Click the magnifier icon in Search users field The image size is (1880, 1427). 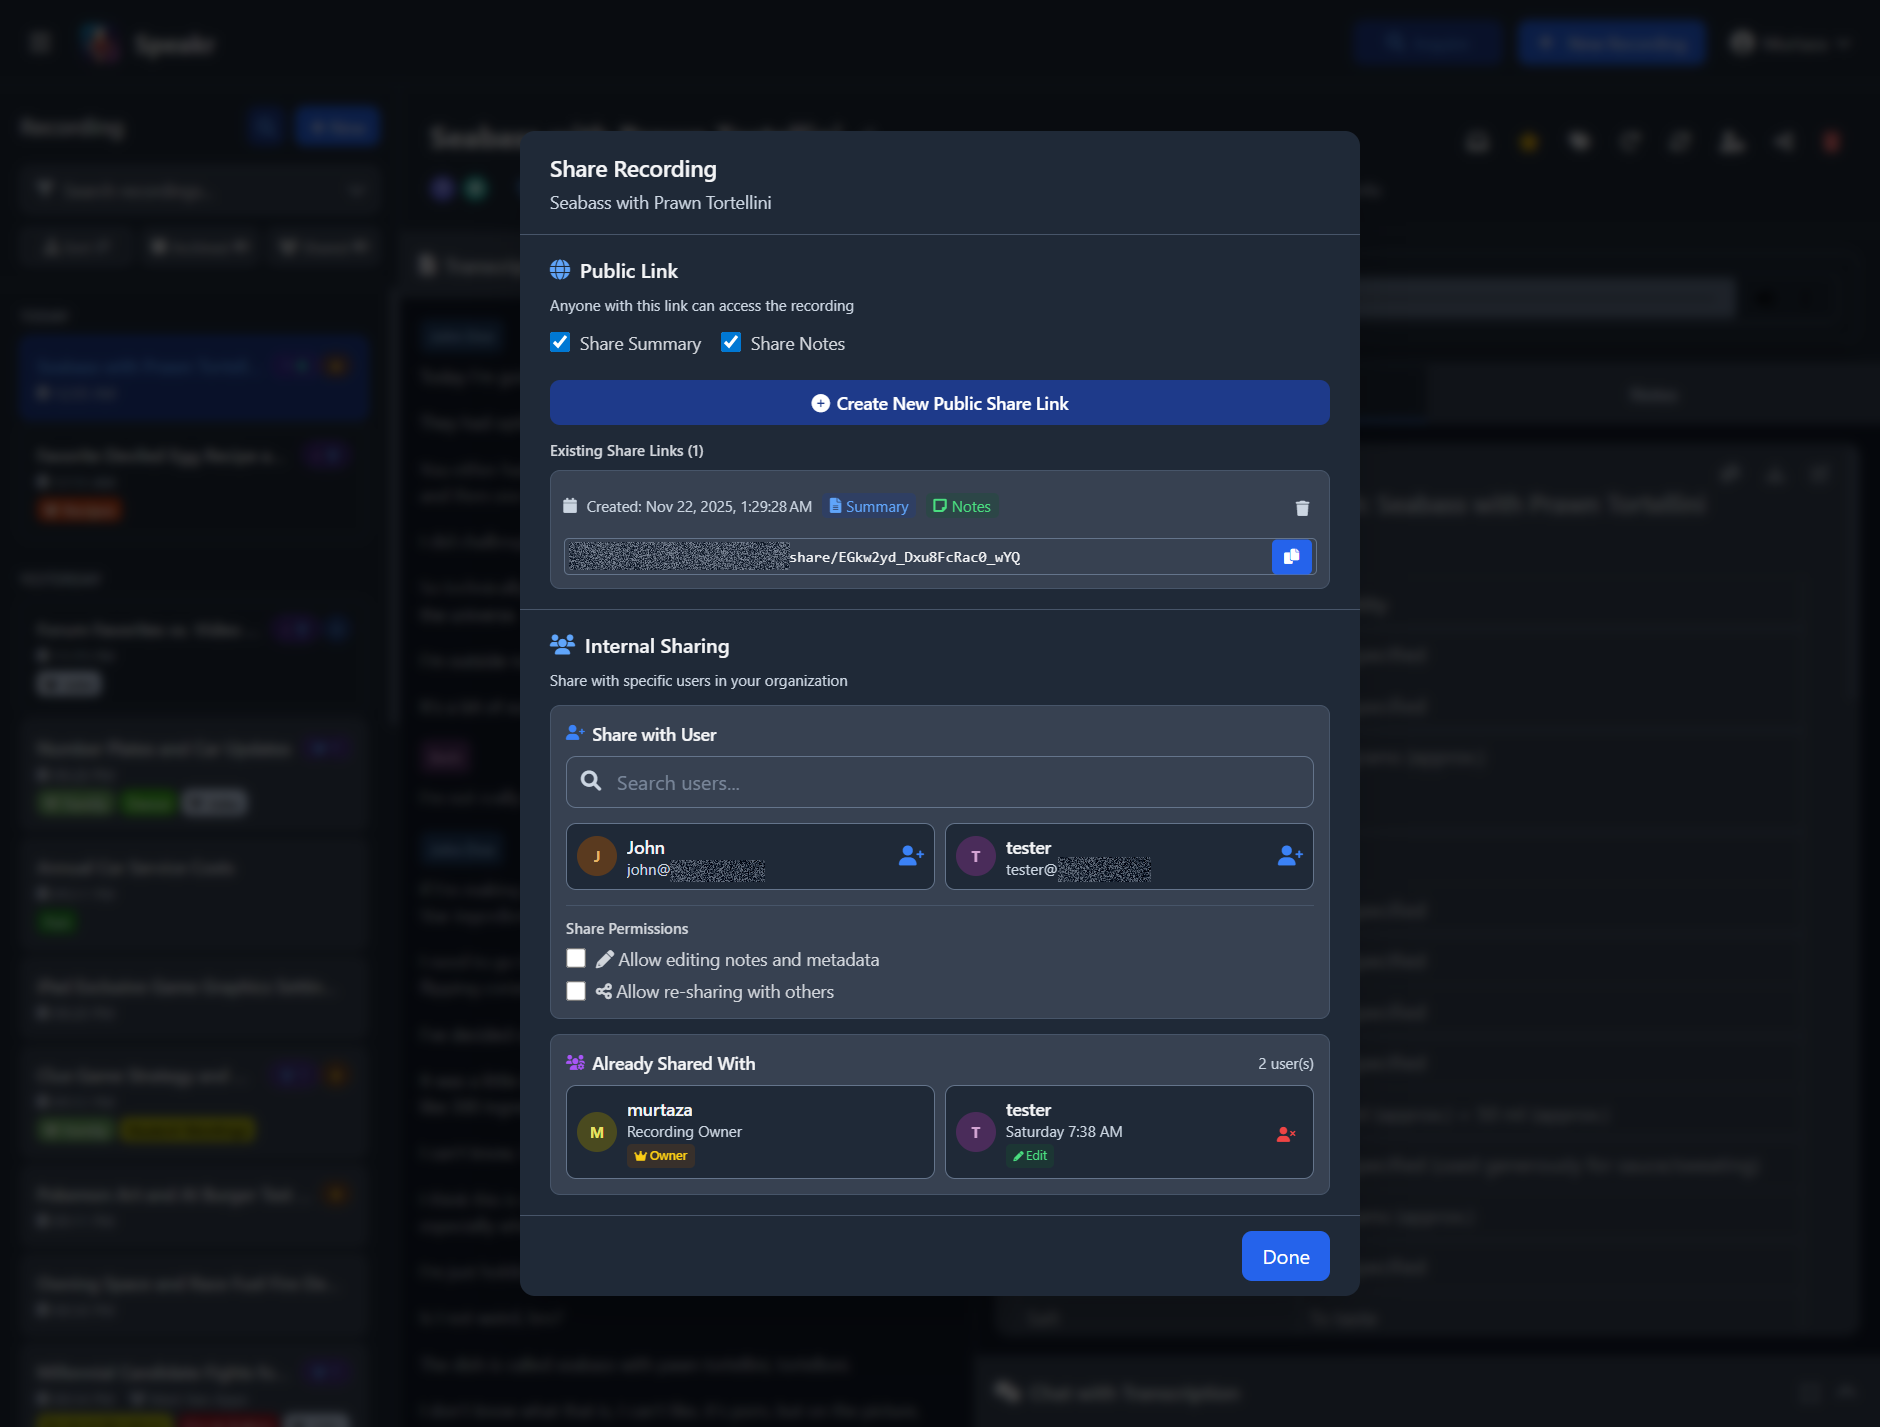coord(592,781)
